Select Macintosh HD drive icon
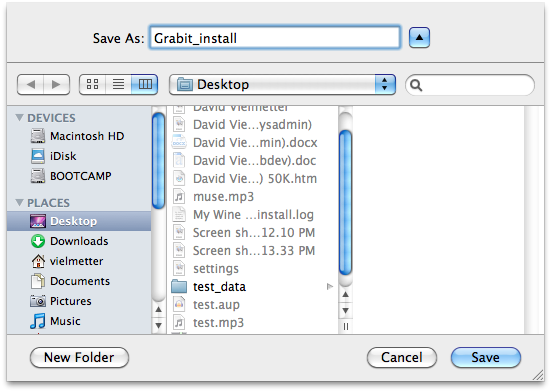Screen dimensions: 551x392 tap(38, 136)
